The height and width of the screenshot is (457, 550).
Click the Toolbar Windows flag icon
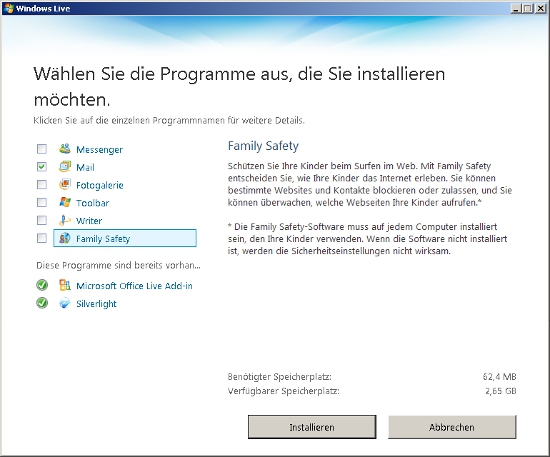coord(65,202)
